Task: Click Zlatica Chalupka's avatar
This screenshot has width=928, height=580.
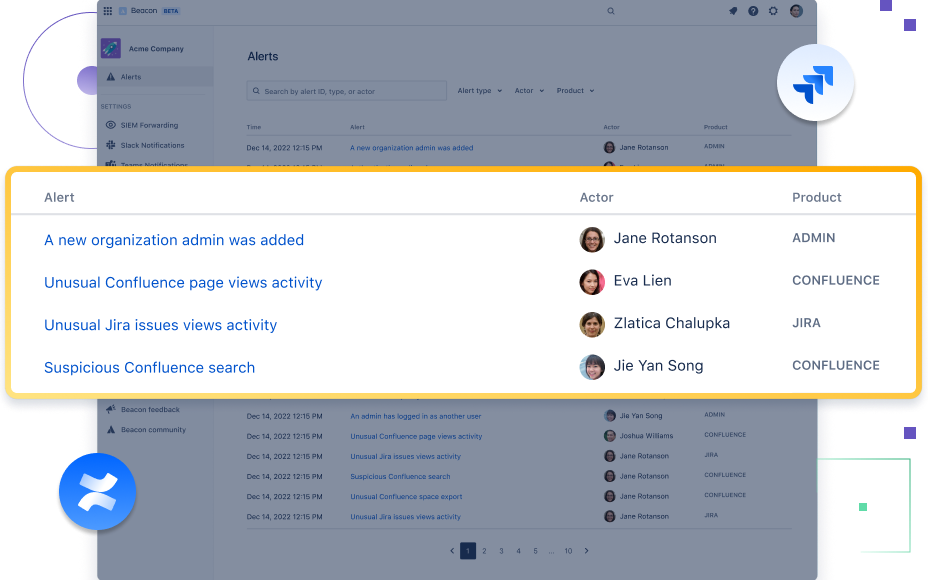Action: click(x=592, y=325)
